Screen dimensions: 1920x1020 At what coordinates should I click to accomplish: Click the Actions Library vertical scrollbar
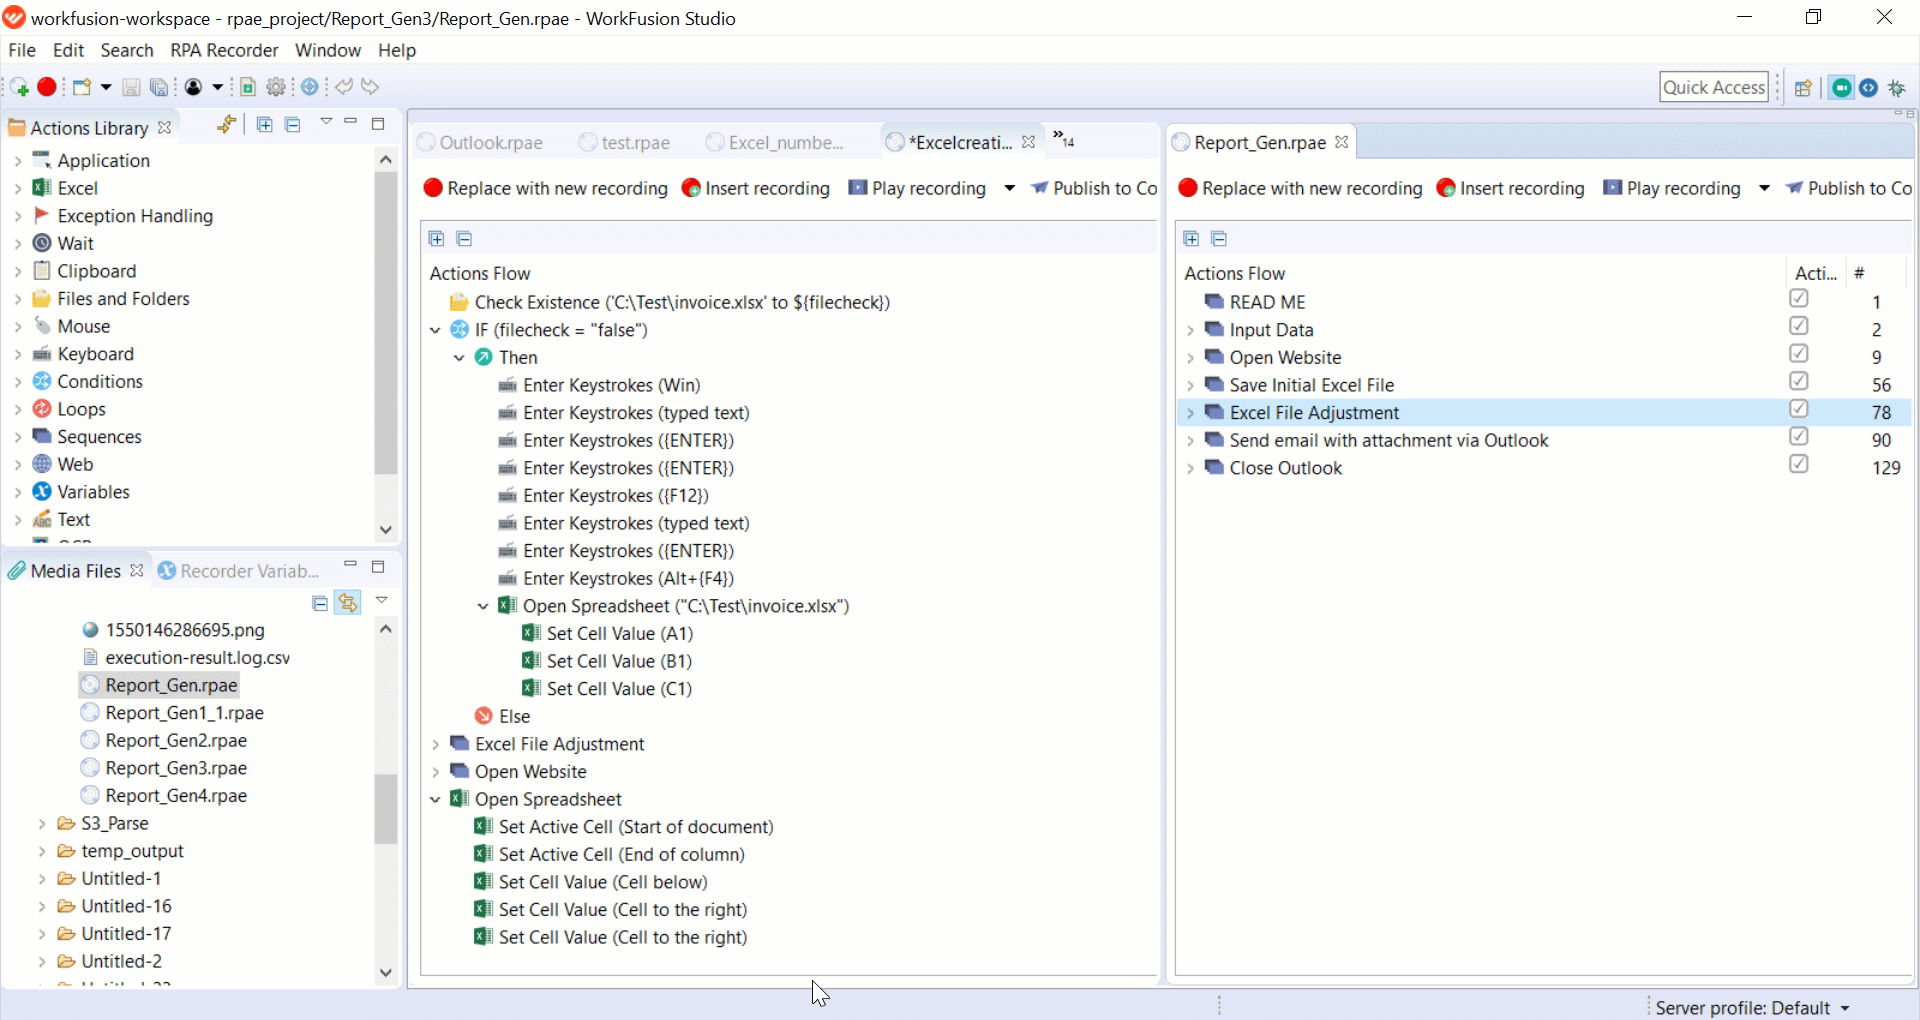386,323
